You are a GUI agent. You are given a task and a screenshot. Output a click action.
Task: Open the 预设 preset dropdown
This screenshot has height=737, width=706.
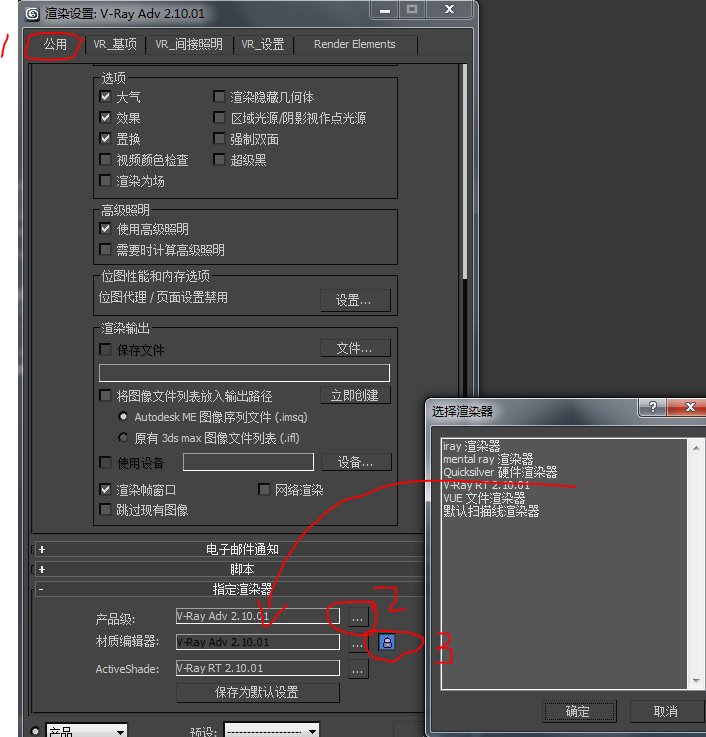point(271,731)
